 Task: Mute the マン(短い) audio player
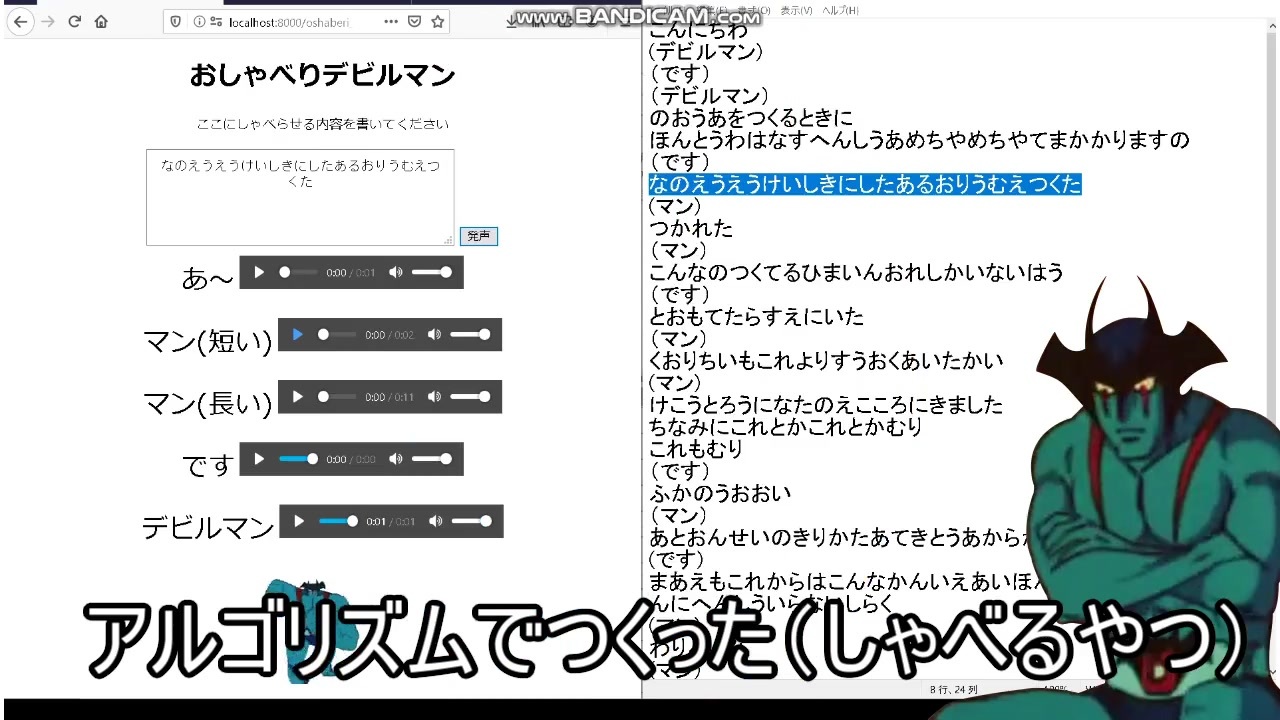433,334
